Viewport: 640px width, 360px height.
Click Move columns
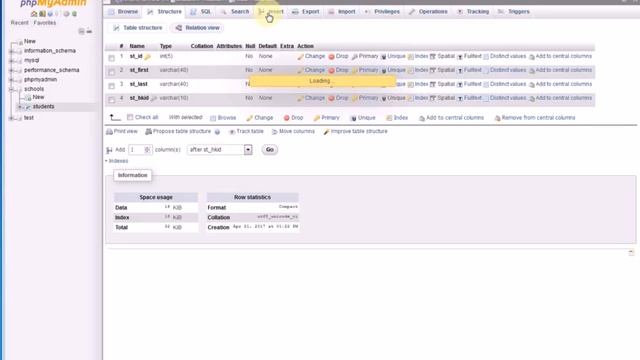click(x=293, y=131)
